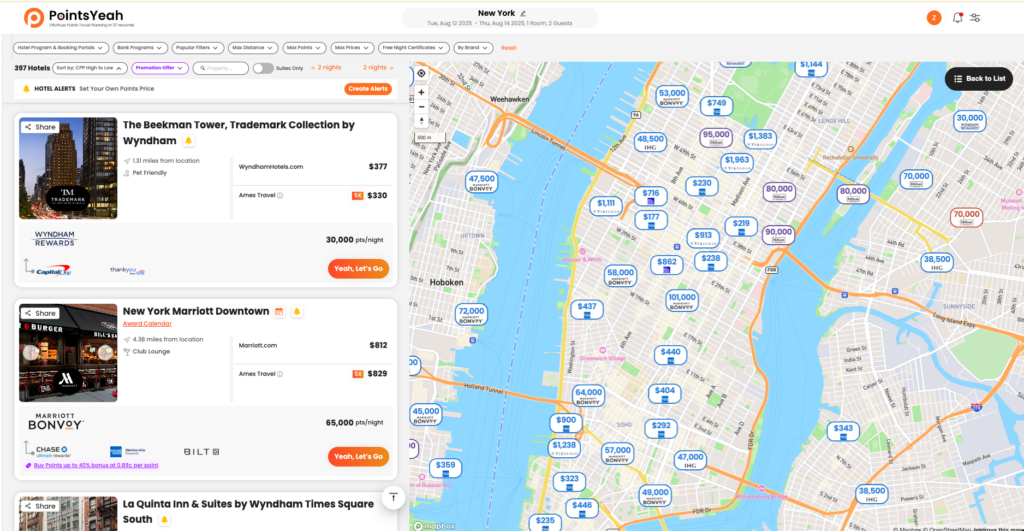Click the date and guests search bar
The width and height of the screenshot is (1024, 531).
point(500,18)
